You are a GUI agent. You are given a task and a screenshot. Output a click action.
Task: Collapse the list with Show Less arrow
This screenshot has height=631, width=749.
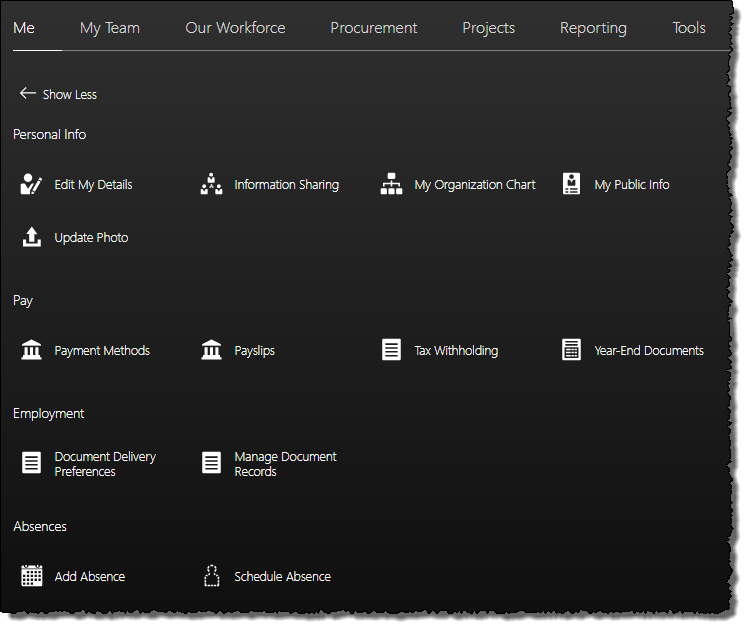[x=28, y=94]
